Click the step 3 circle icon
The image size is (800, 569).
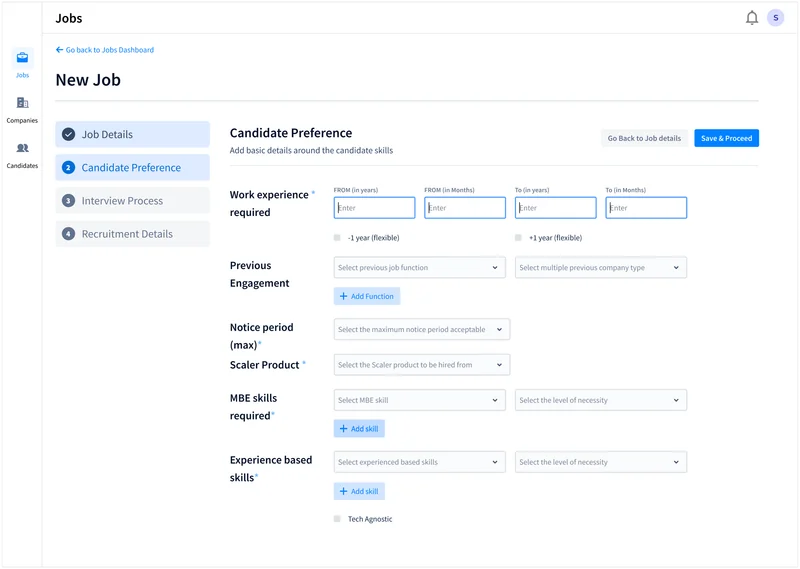point(68,201)
